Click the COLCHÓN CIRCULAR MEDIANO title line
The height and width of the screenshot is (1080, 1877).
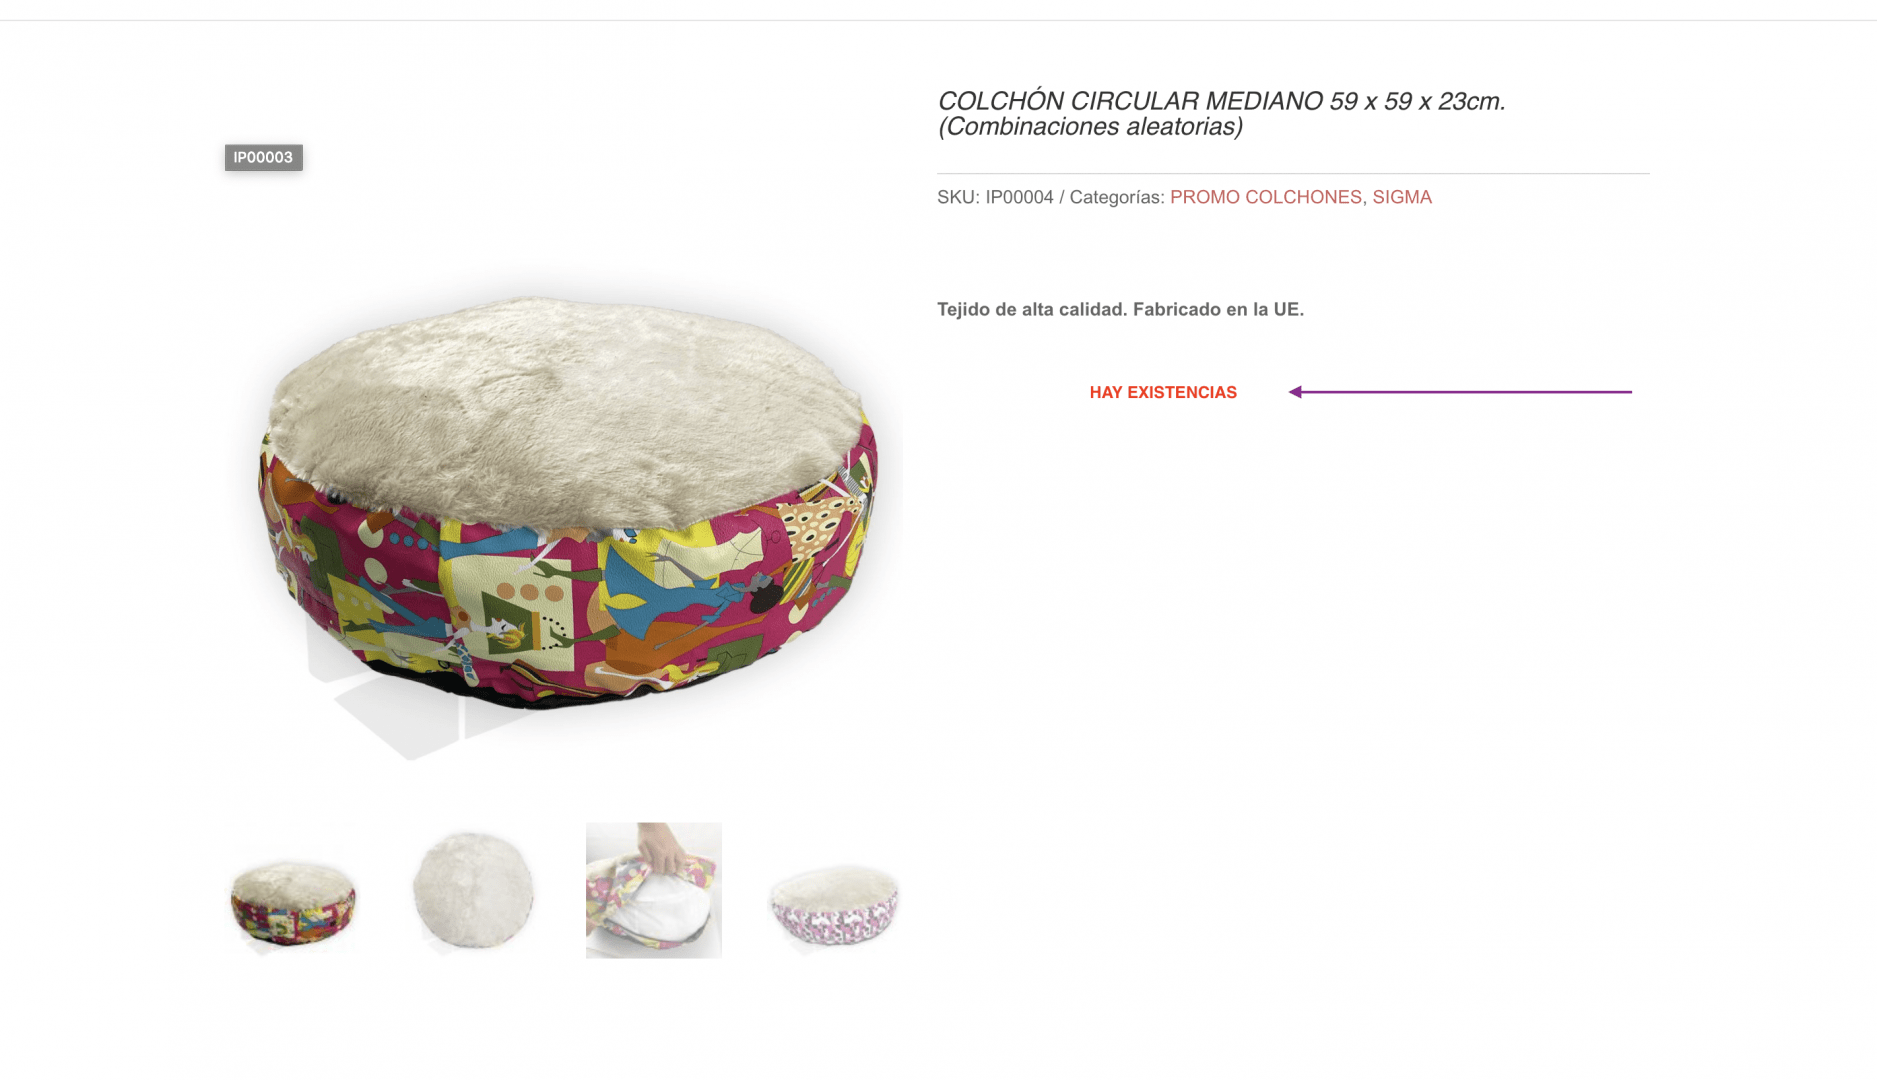tap(1221, 101)
